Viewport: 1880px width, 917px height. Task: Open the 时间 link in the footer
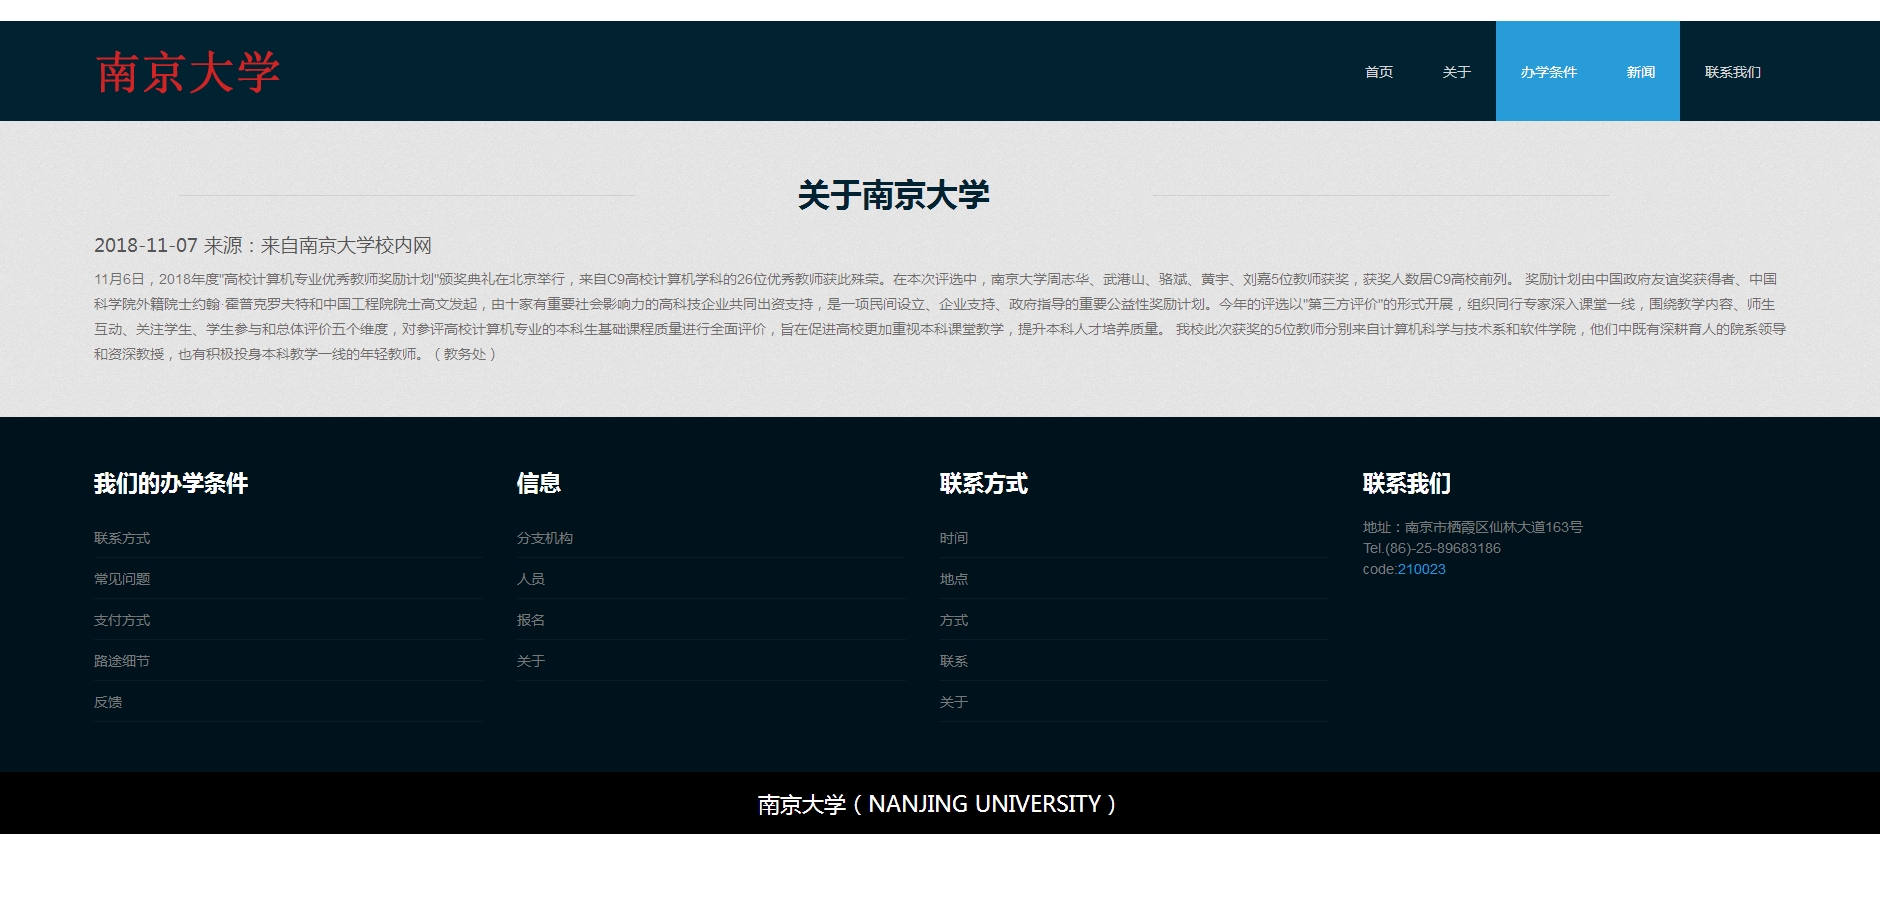coord(954,538)
